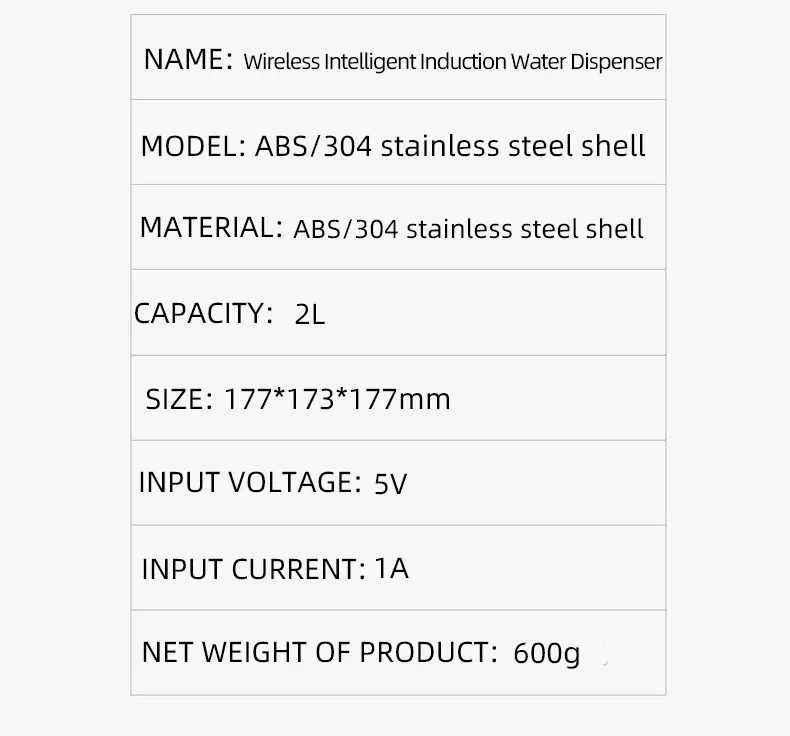Click the word Dispenser in name row
The height and width of the screenshot is (736, 790).
click(x=616, y=62)
